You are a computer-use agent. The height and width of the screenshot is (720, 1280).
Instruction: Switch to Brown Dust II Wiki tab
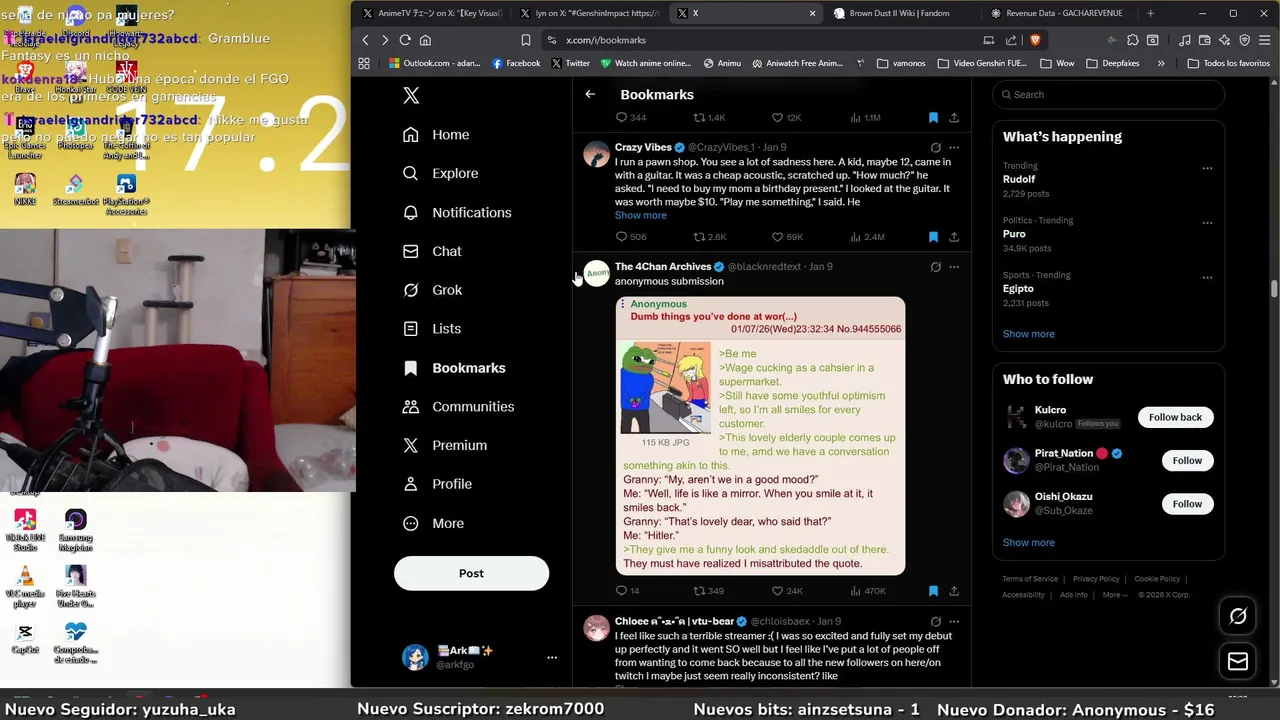900,13
